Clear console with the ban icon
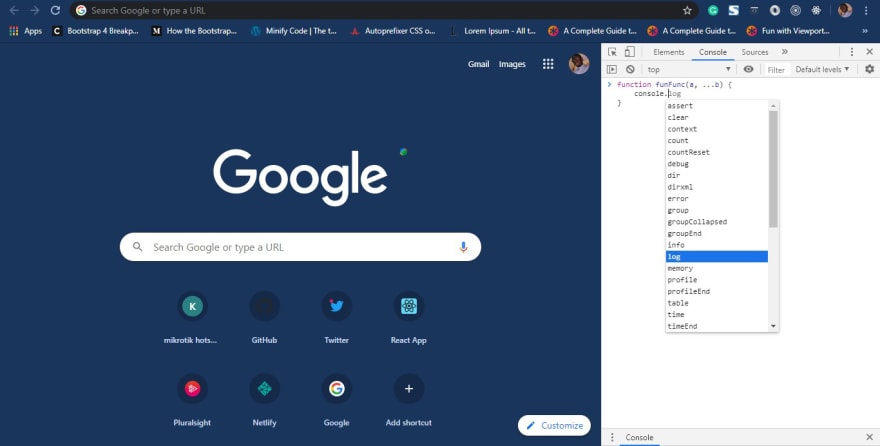Image resolution: width=880 pixels, height=446 pixels. coord(630,69)
